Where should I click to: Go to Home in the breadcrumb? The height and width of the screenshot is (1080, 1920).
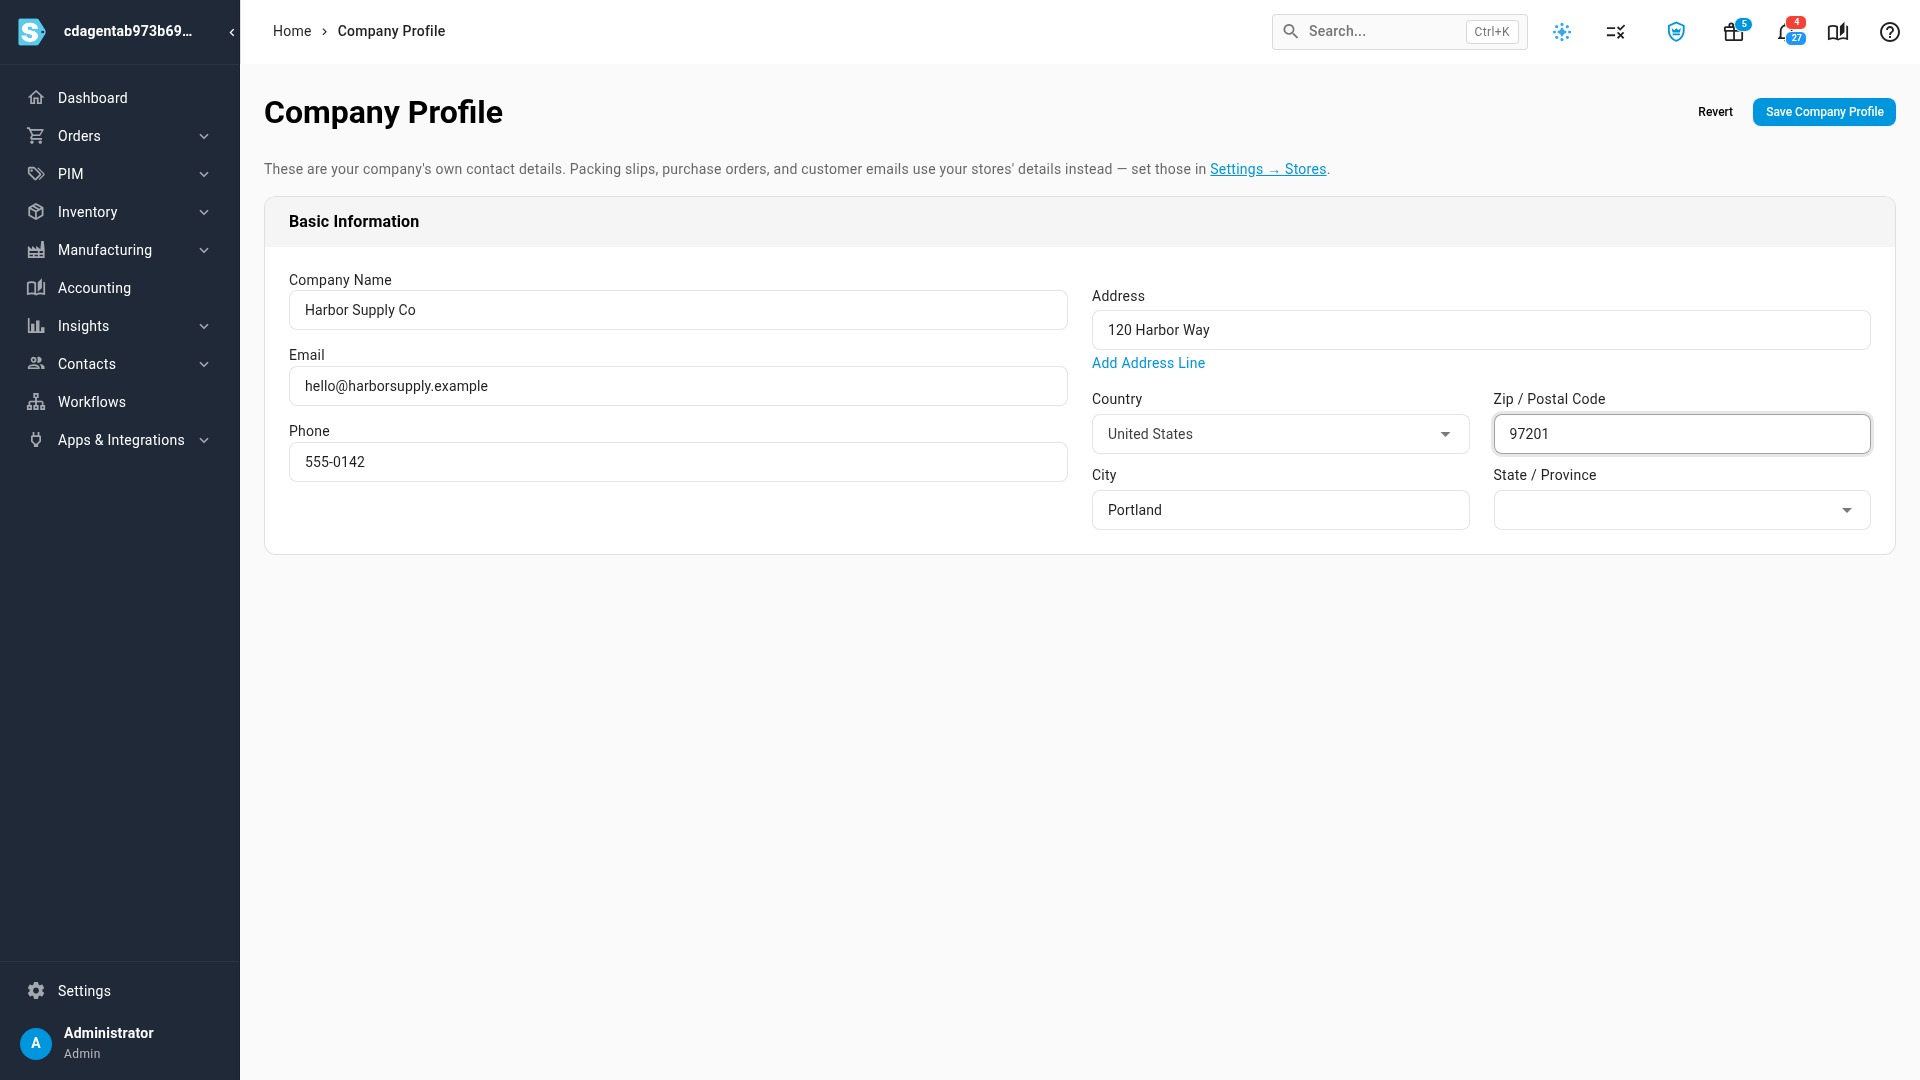coord(292,31)
